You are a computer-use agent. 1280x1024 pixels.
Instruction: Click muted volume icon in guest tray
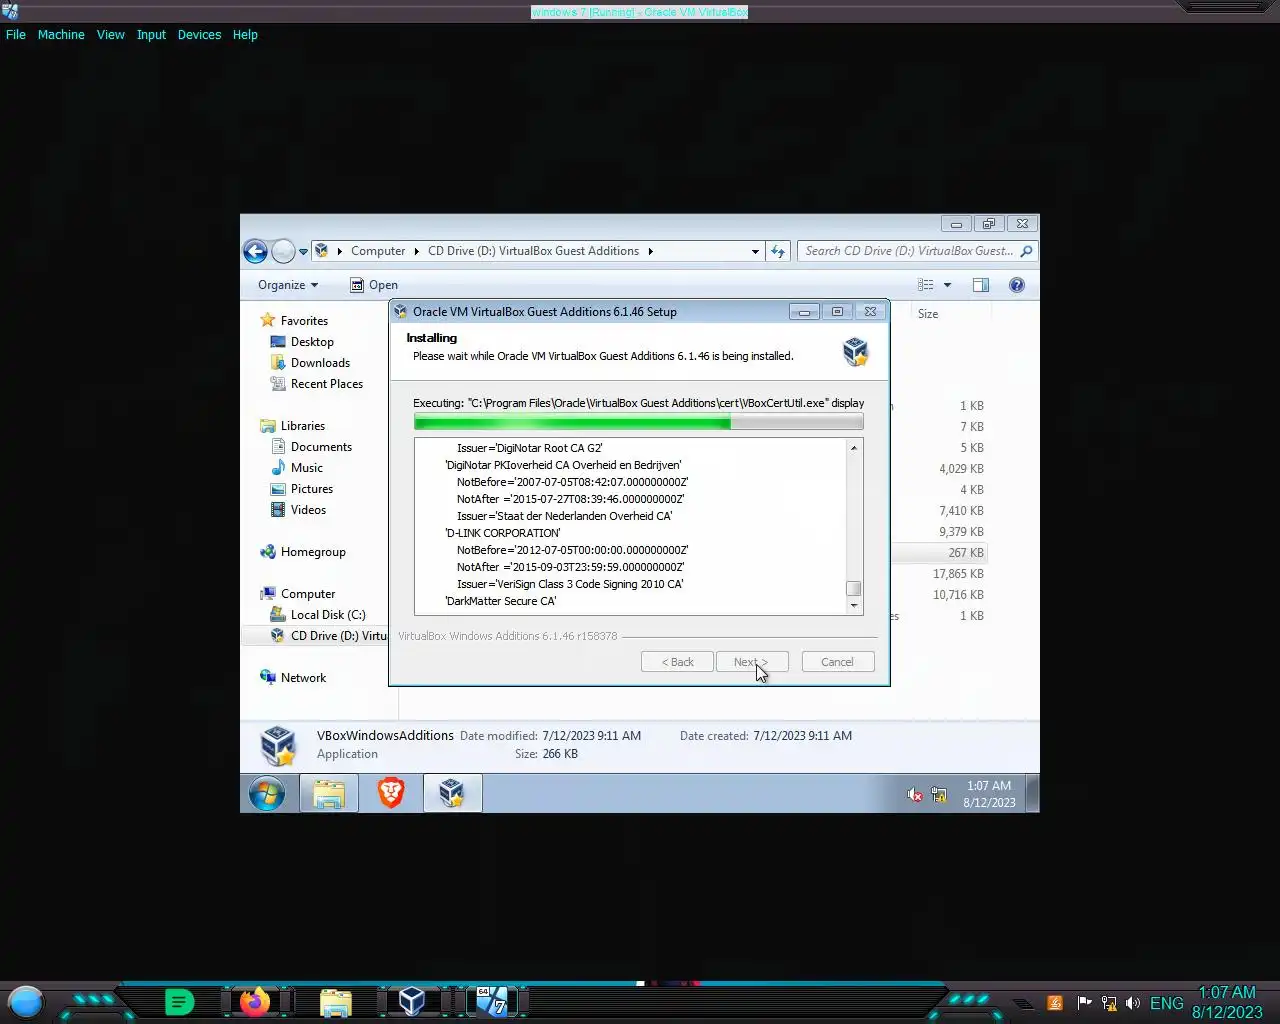pyautogui.click(x=914, y=795)
